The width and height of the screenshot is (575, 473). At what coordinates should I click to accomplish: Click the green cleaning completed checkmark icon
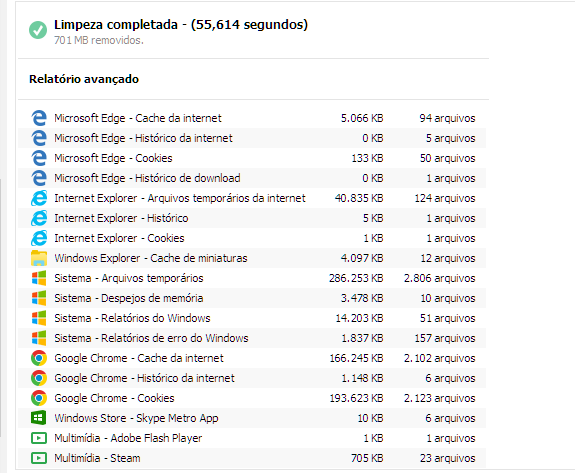[38, 30]
